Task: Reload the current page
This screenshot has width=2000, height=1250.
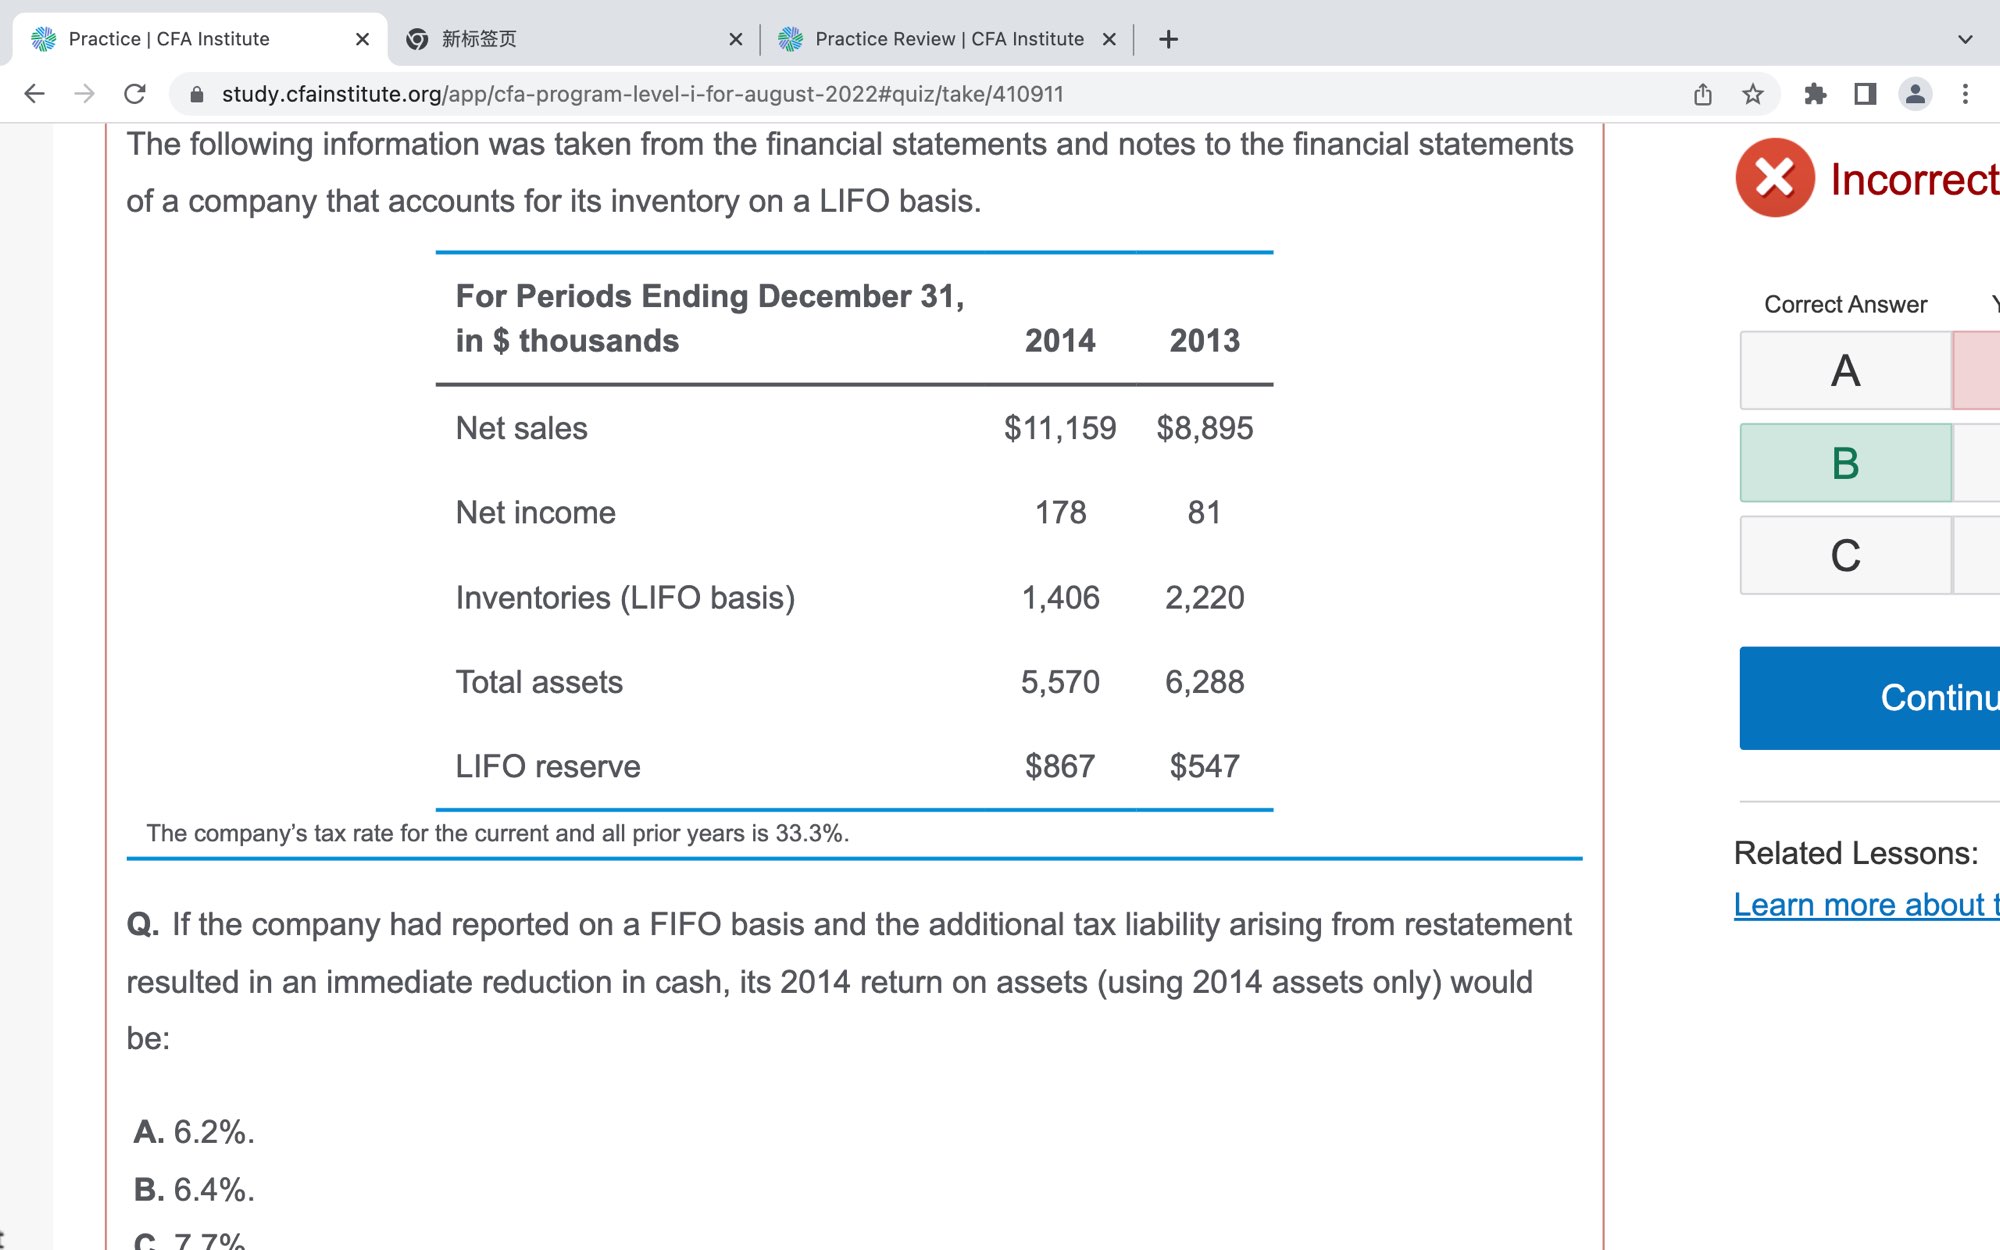Action: pyautogui.click(x=135, y=94)
